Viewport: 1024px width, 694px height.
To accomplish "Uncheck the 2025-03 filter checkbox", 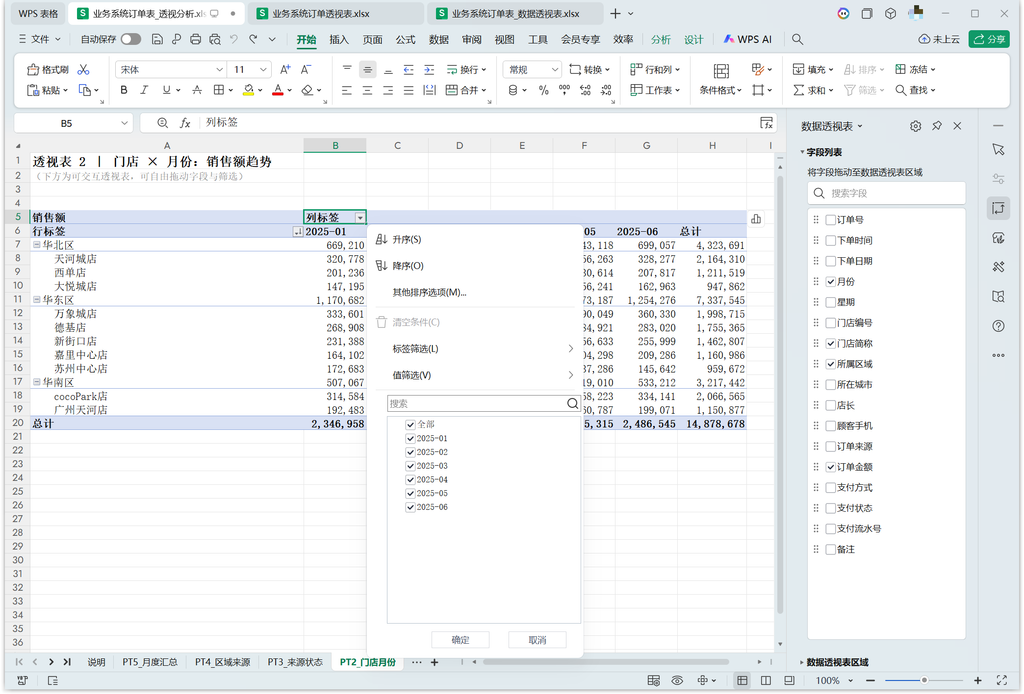I will coord(410,466).
